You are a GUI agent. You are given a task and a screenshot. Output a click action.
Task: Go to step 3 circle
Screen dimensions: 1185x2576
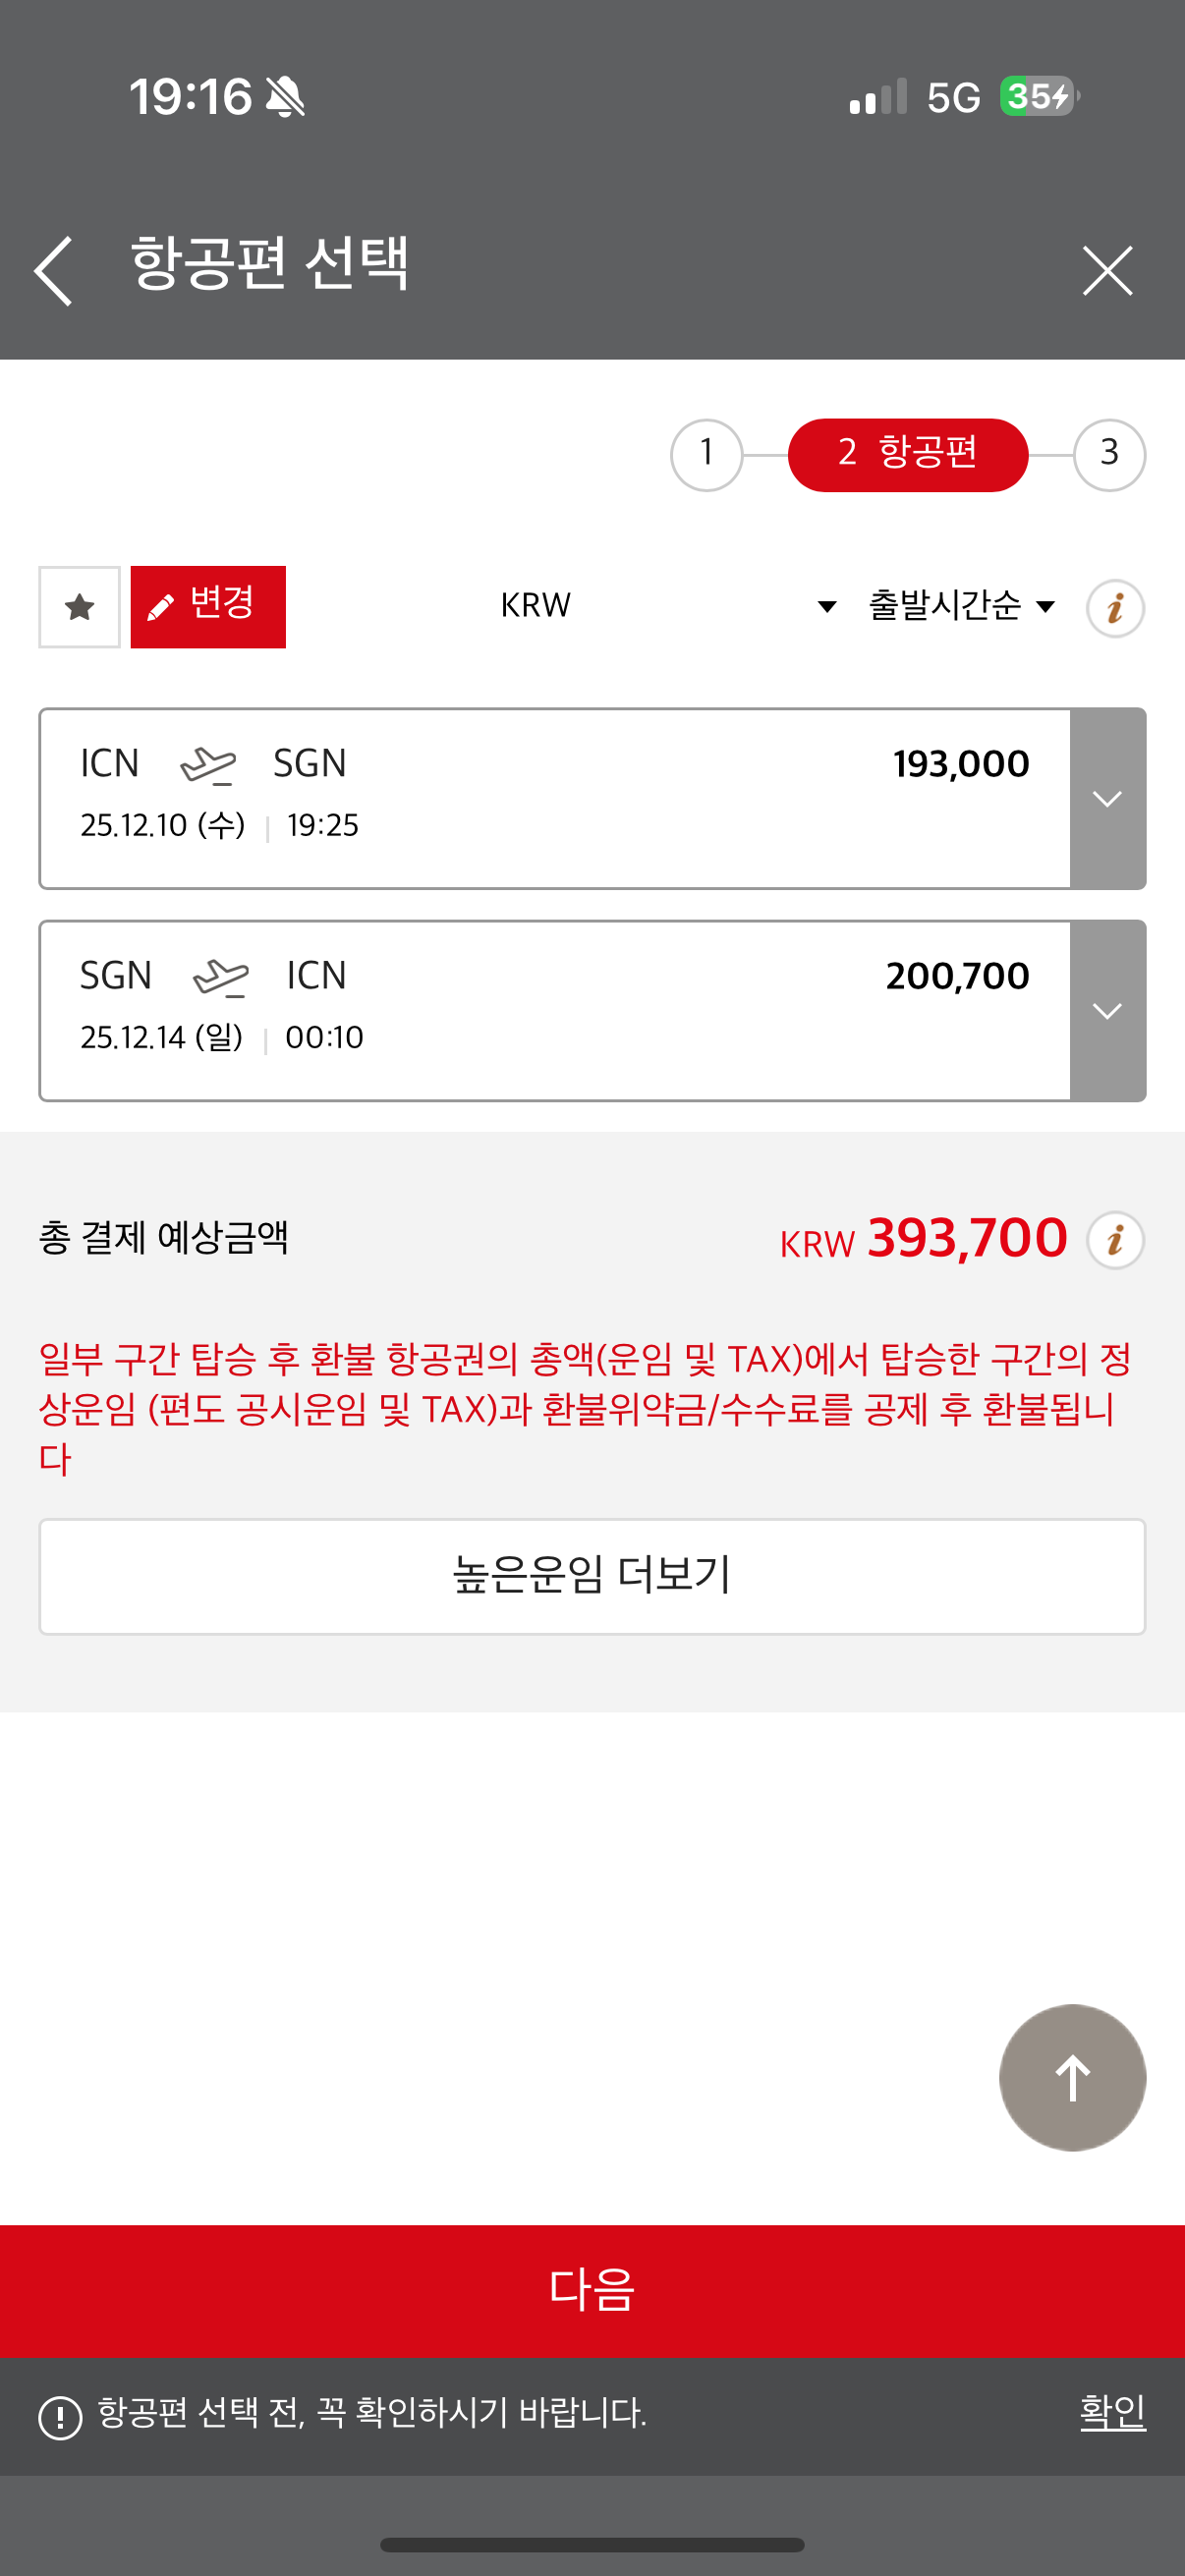click(x=1109, y=455)
